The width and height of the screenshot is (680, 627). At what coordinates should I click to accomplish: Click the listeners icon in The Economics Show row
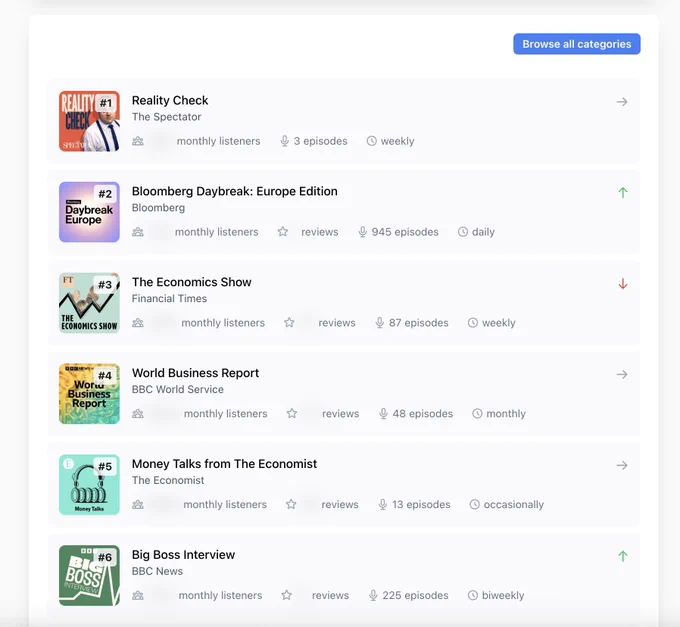point(138,323)
